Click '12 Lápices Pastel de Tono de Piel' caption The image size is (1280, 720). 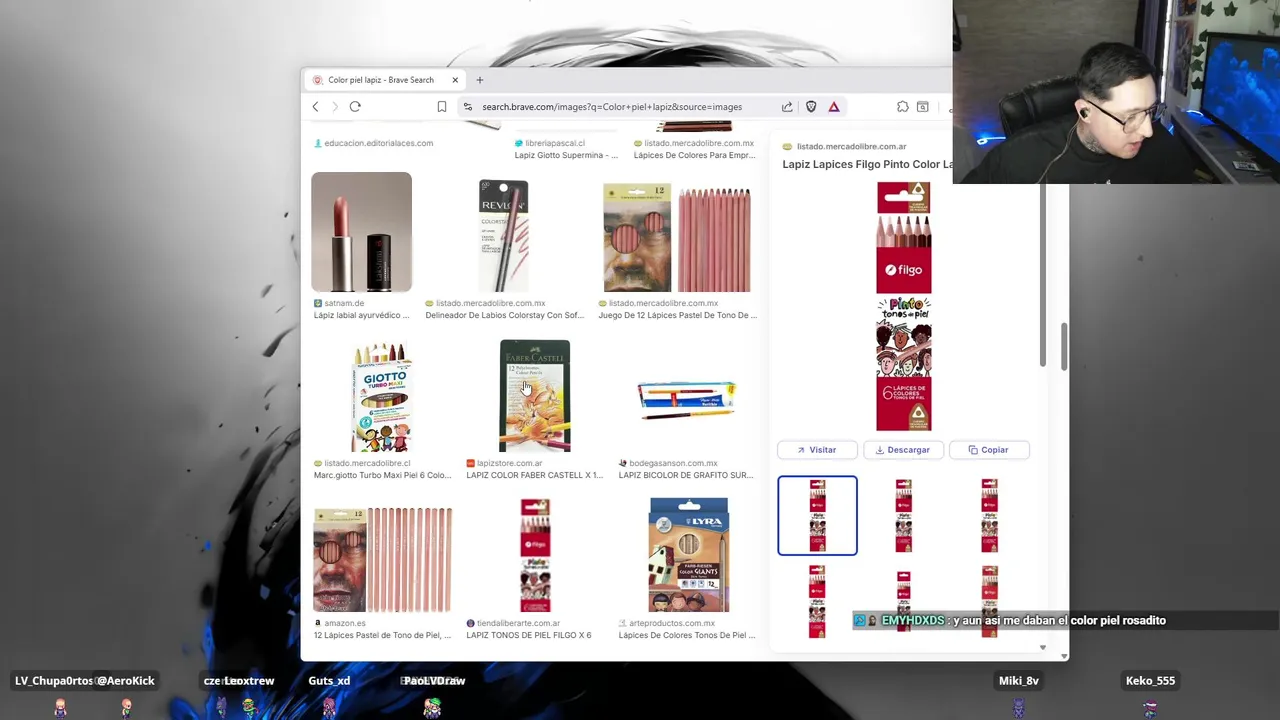(x=382, y=635)
